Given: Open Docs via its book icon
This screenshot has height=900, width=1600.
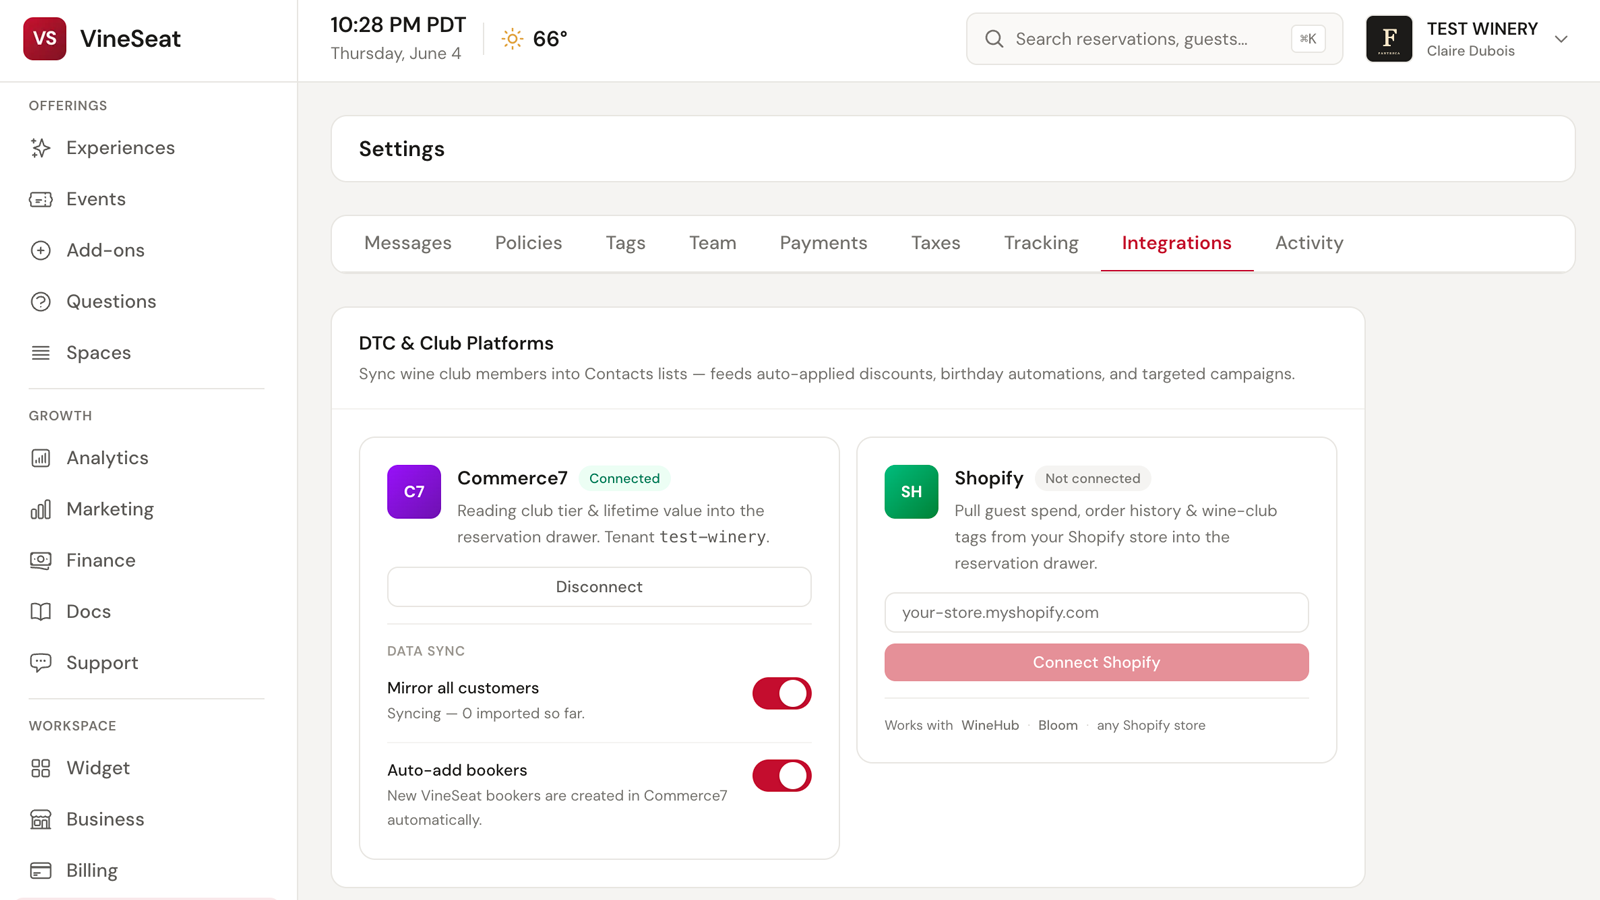Looking at the screenshot, I should [x=41, y=611].
